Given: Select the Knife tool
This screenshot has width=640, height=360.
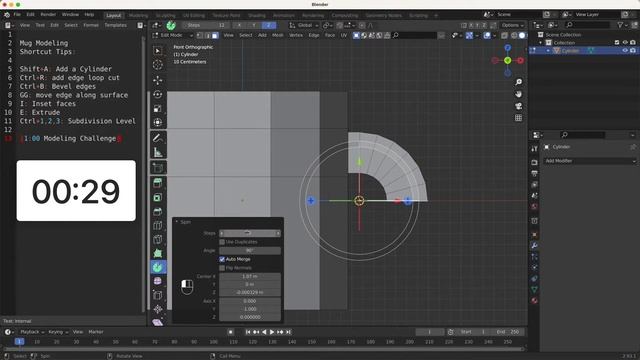Looking at the screenshot, I should point(158,240).
